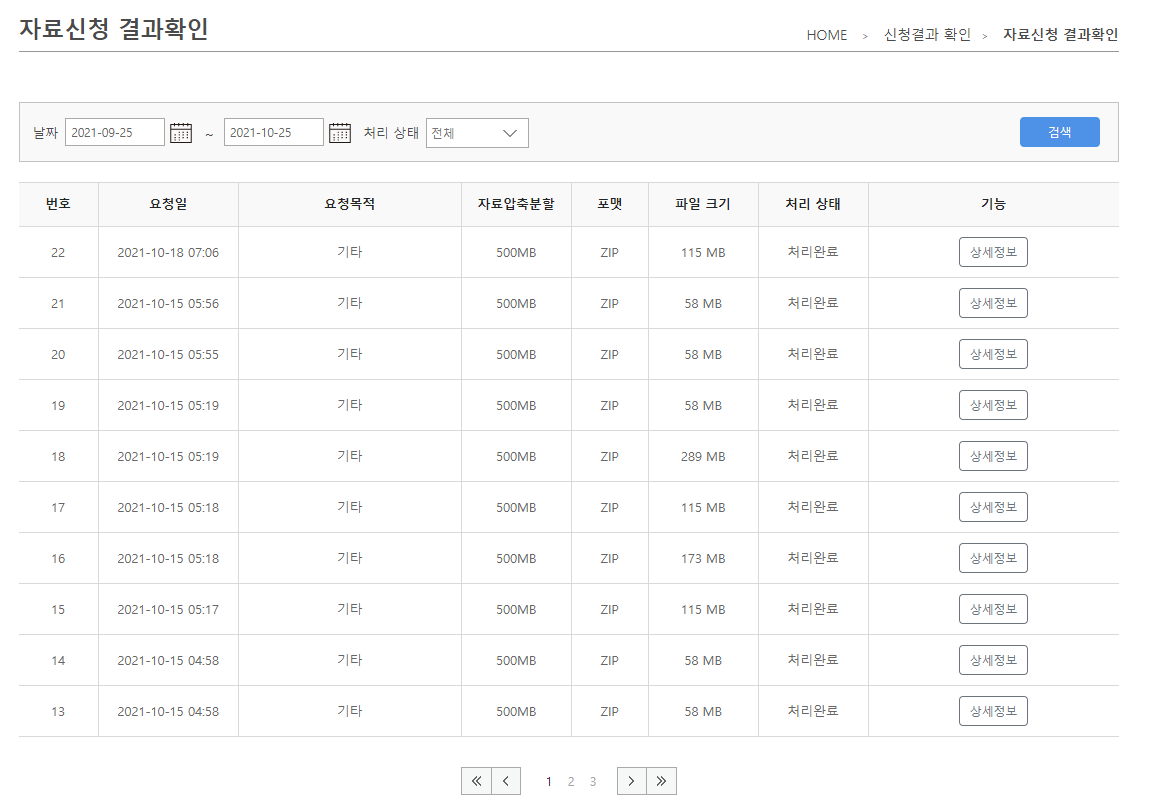The height and width of the screenshot is (807, 1166).
Task: Open 상세정보 for request number 14
Action: pyautogui.click(x=993, y=660)
